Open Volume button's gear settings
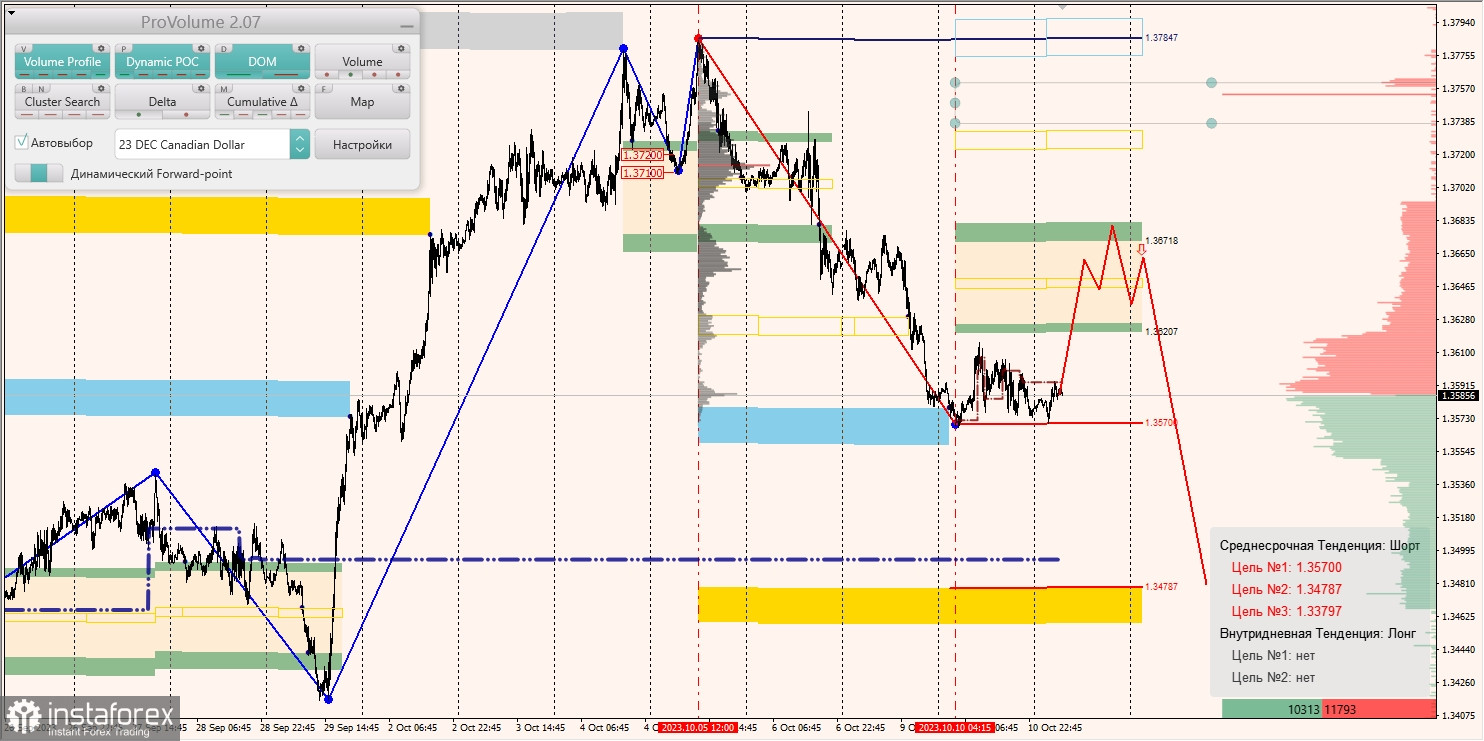The height and width of the screenshot is (741, 1484). 400,48
